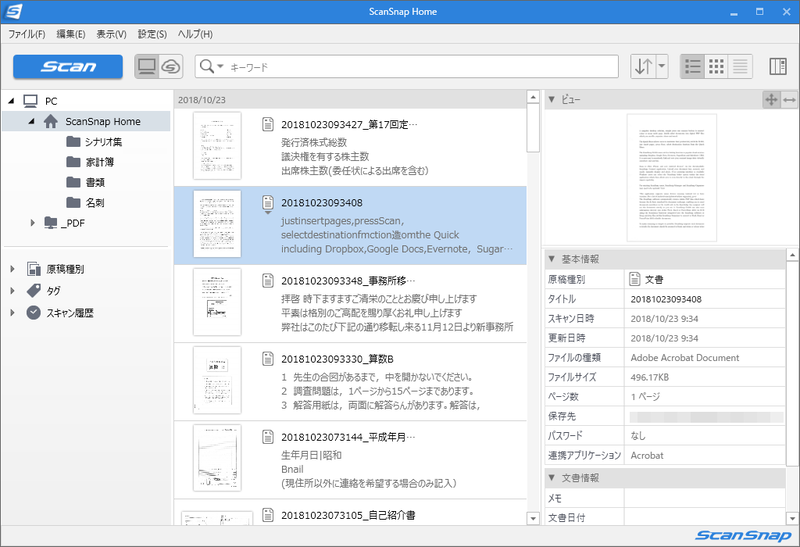Click document icon beside 20181023093330_算数B
This screenshot has height=547, width=800.
(268, 359)
